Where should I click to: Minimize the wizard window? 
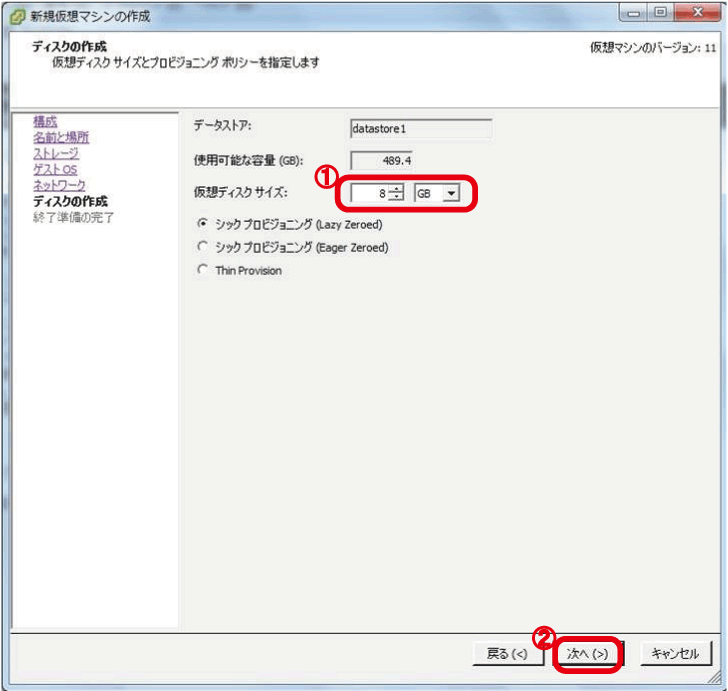[x=633, y=13]
